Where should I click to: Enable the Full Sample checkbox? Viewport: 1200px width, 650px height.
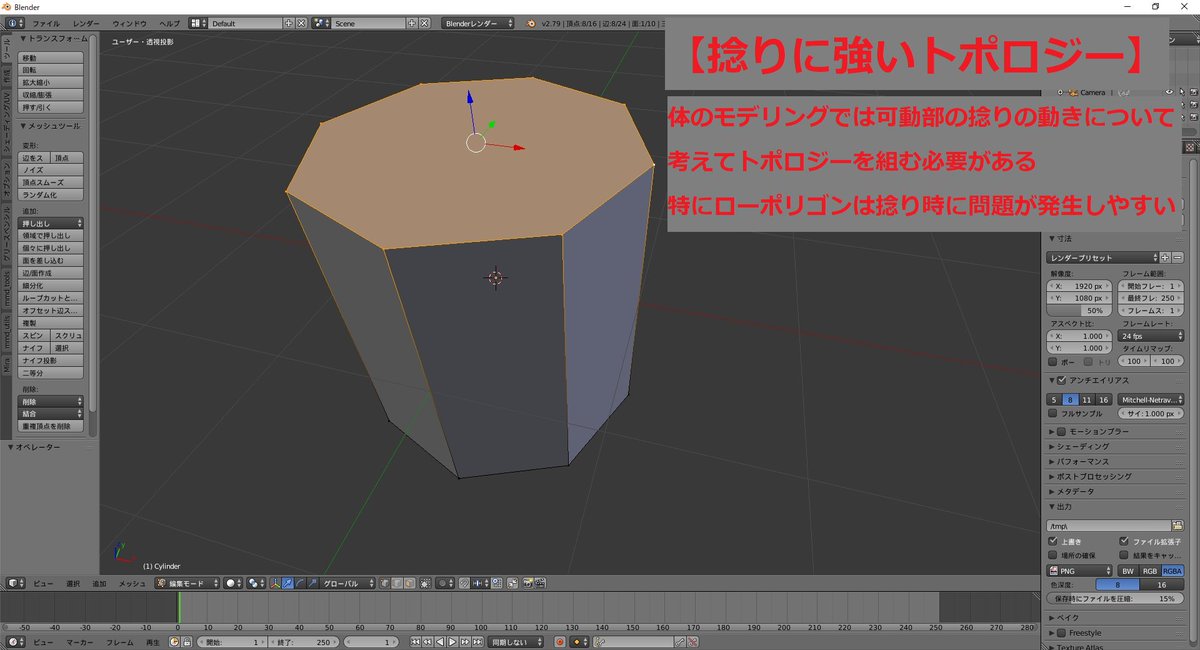pos(1052,413)
